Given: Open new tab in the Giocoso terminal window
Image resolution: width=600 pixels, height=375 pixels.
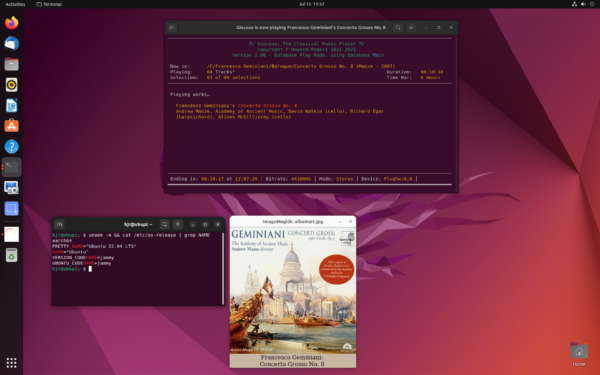Looking at the screenshot, I should 172,28.
